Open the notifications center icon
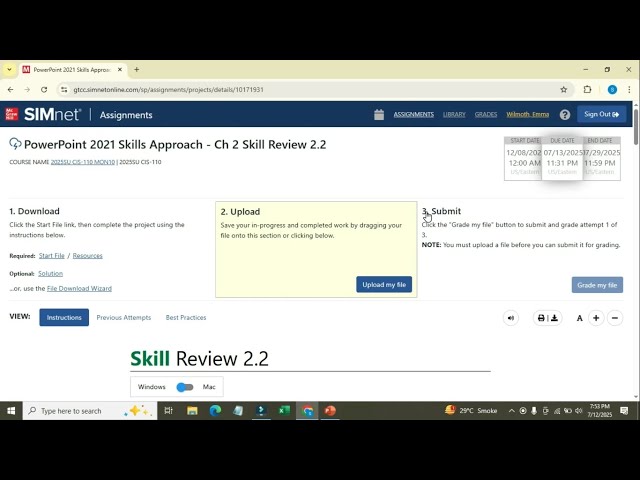The width and height of the screenshot is (640, 480). (x=624, y=411)
